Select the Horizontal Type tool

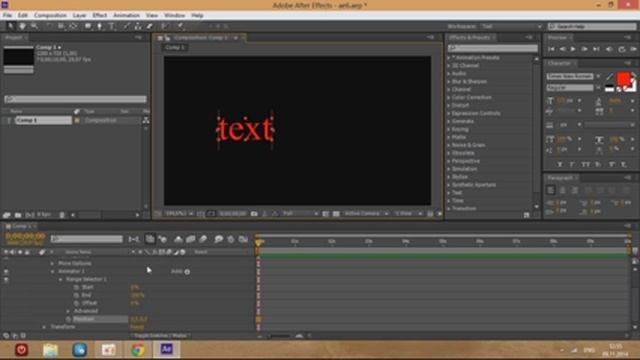(x=112, y=26)
